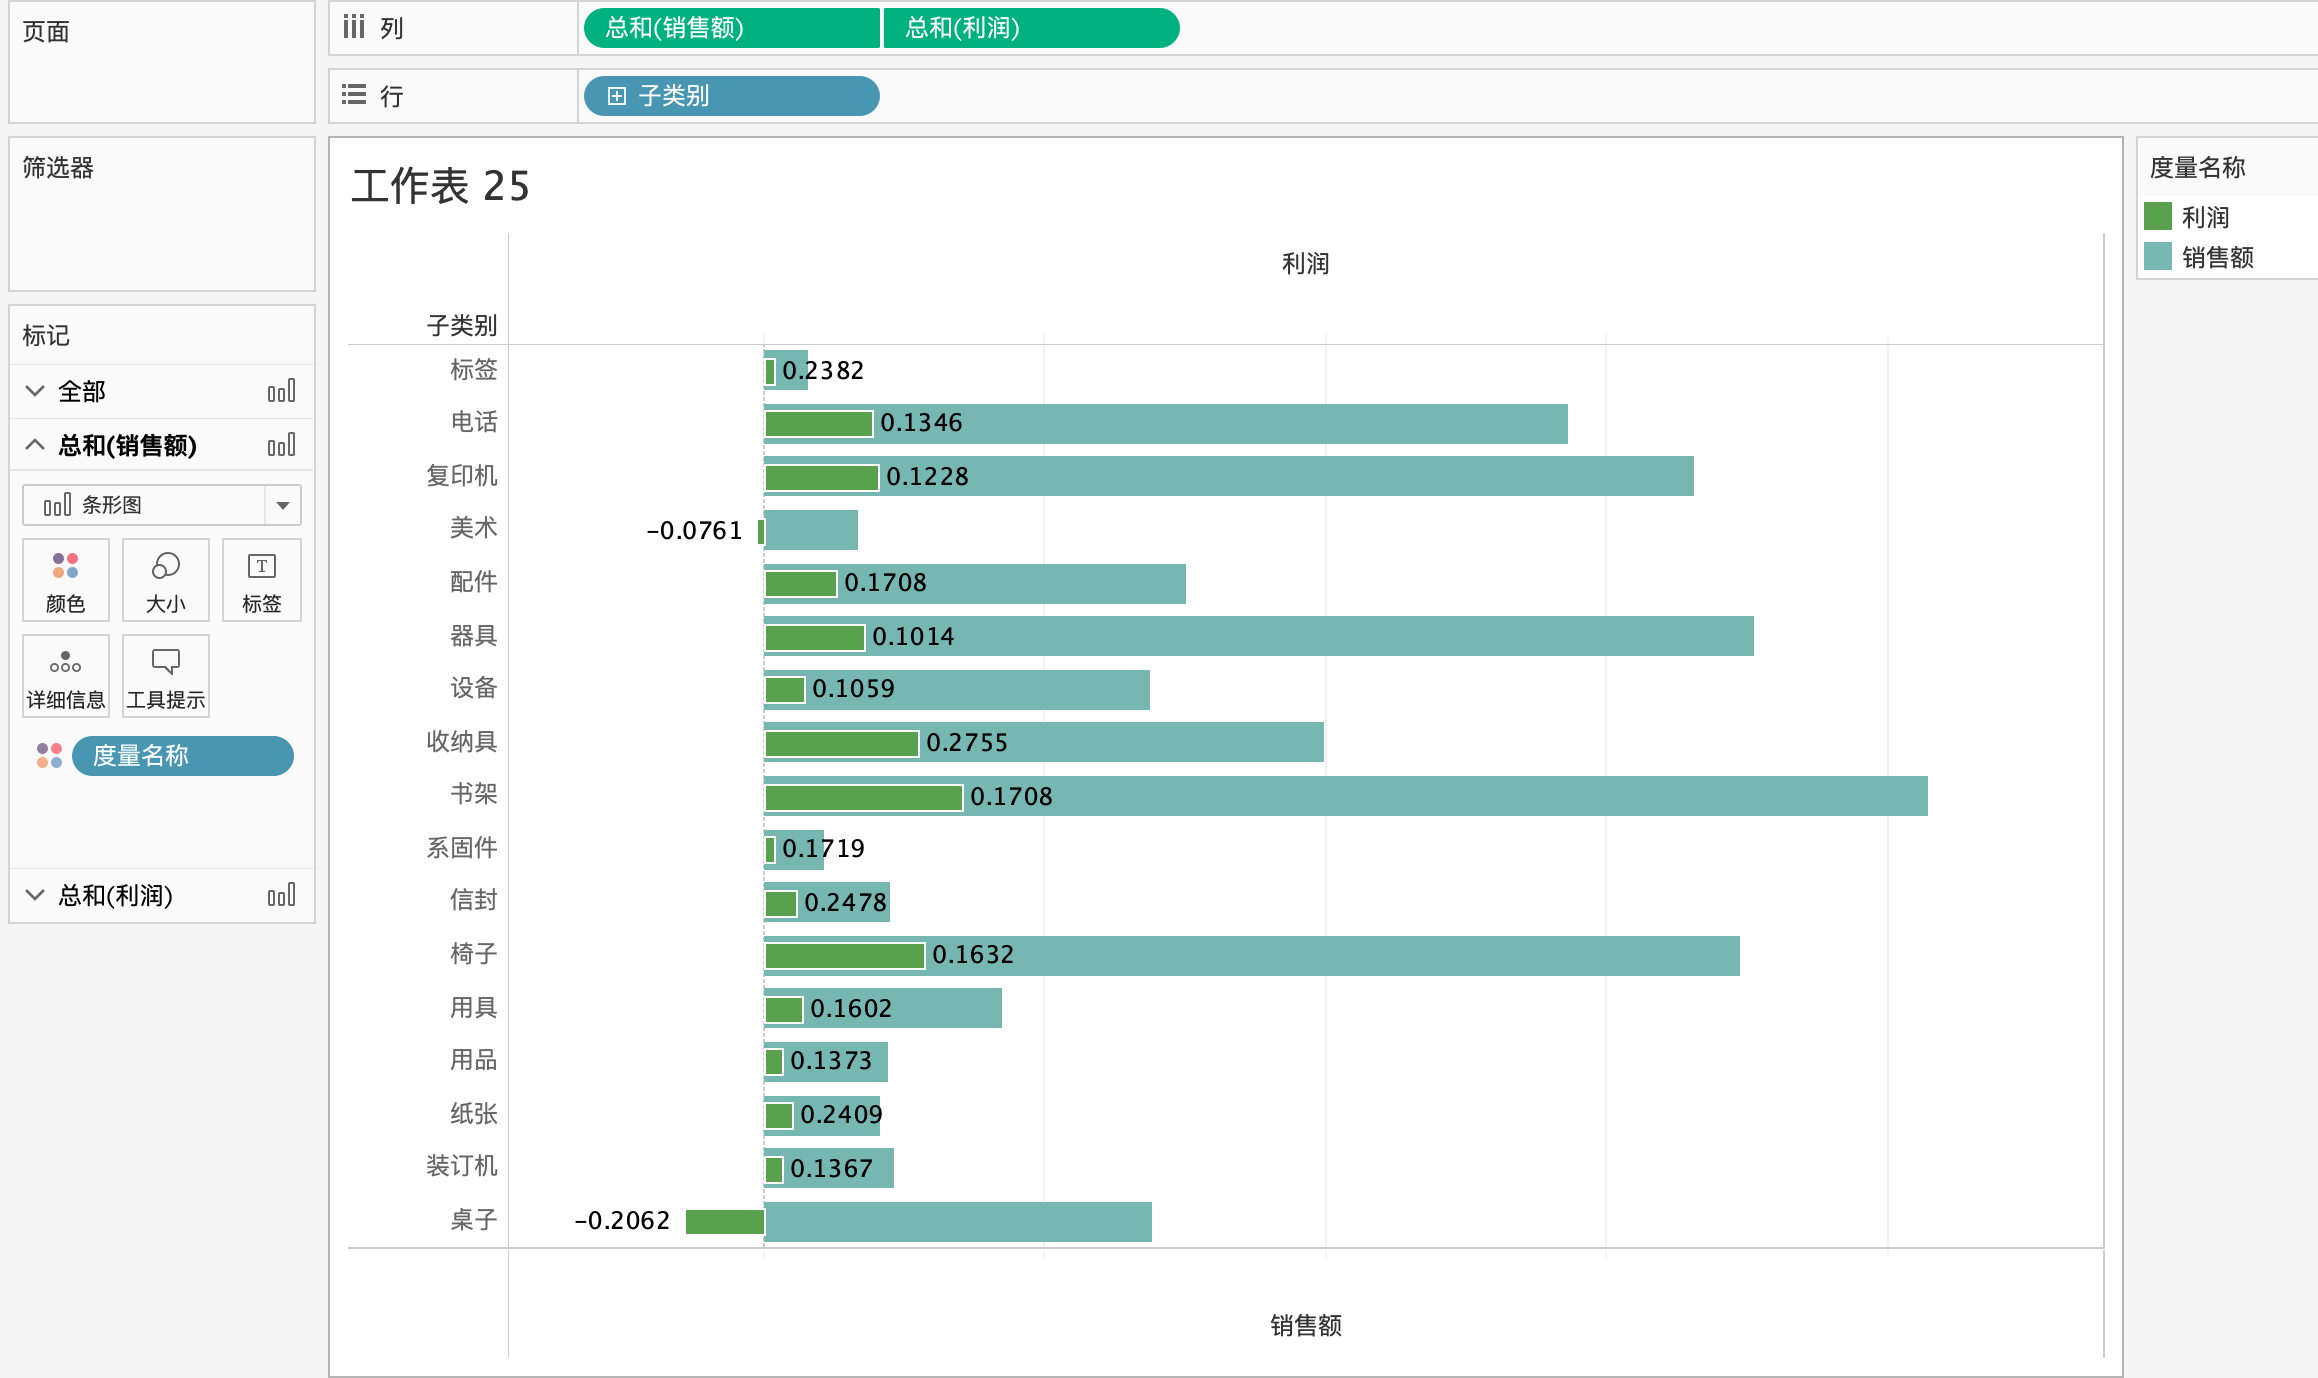This screenshot has height=1378, width=2318.
Task: Expand the 总和(利润) marks section chevron
Action: [x=35, y=895]
